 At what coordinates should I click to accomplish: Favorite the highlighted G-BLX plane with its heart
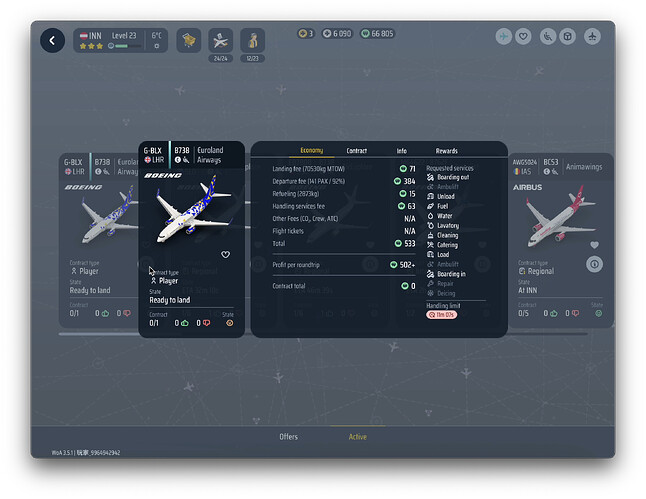pos(225,255)
